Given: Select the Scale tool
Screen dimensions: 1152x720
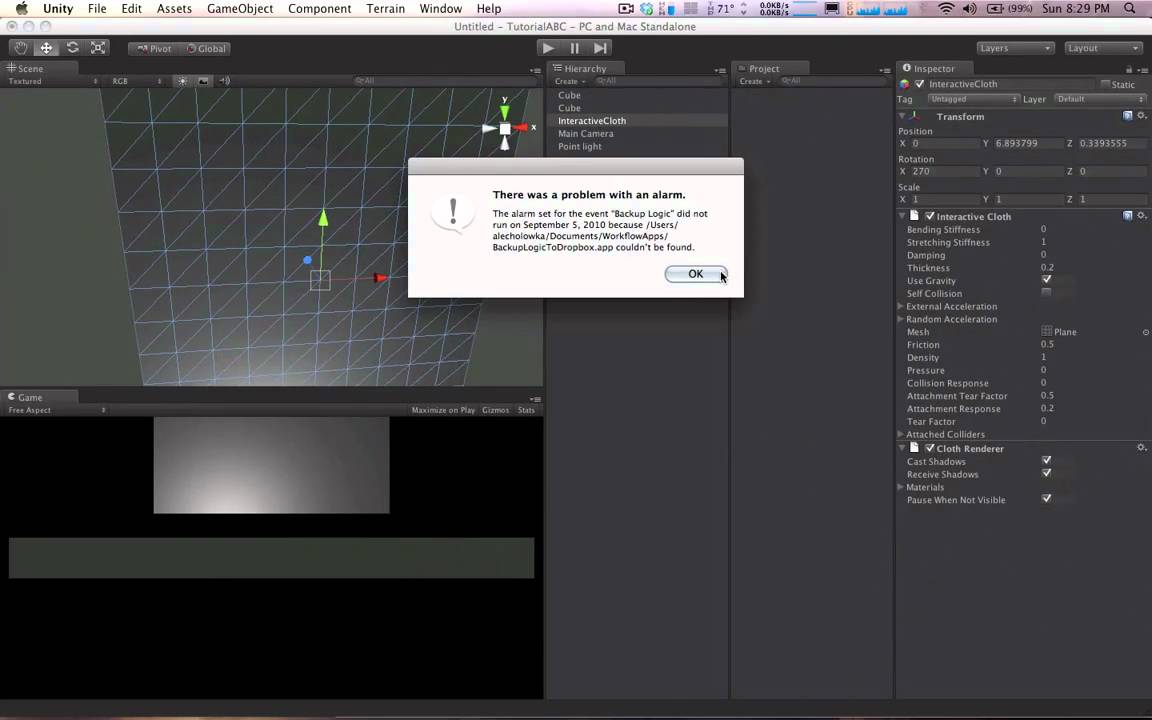Looking at the screenshot, I should point(98,48).
